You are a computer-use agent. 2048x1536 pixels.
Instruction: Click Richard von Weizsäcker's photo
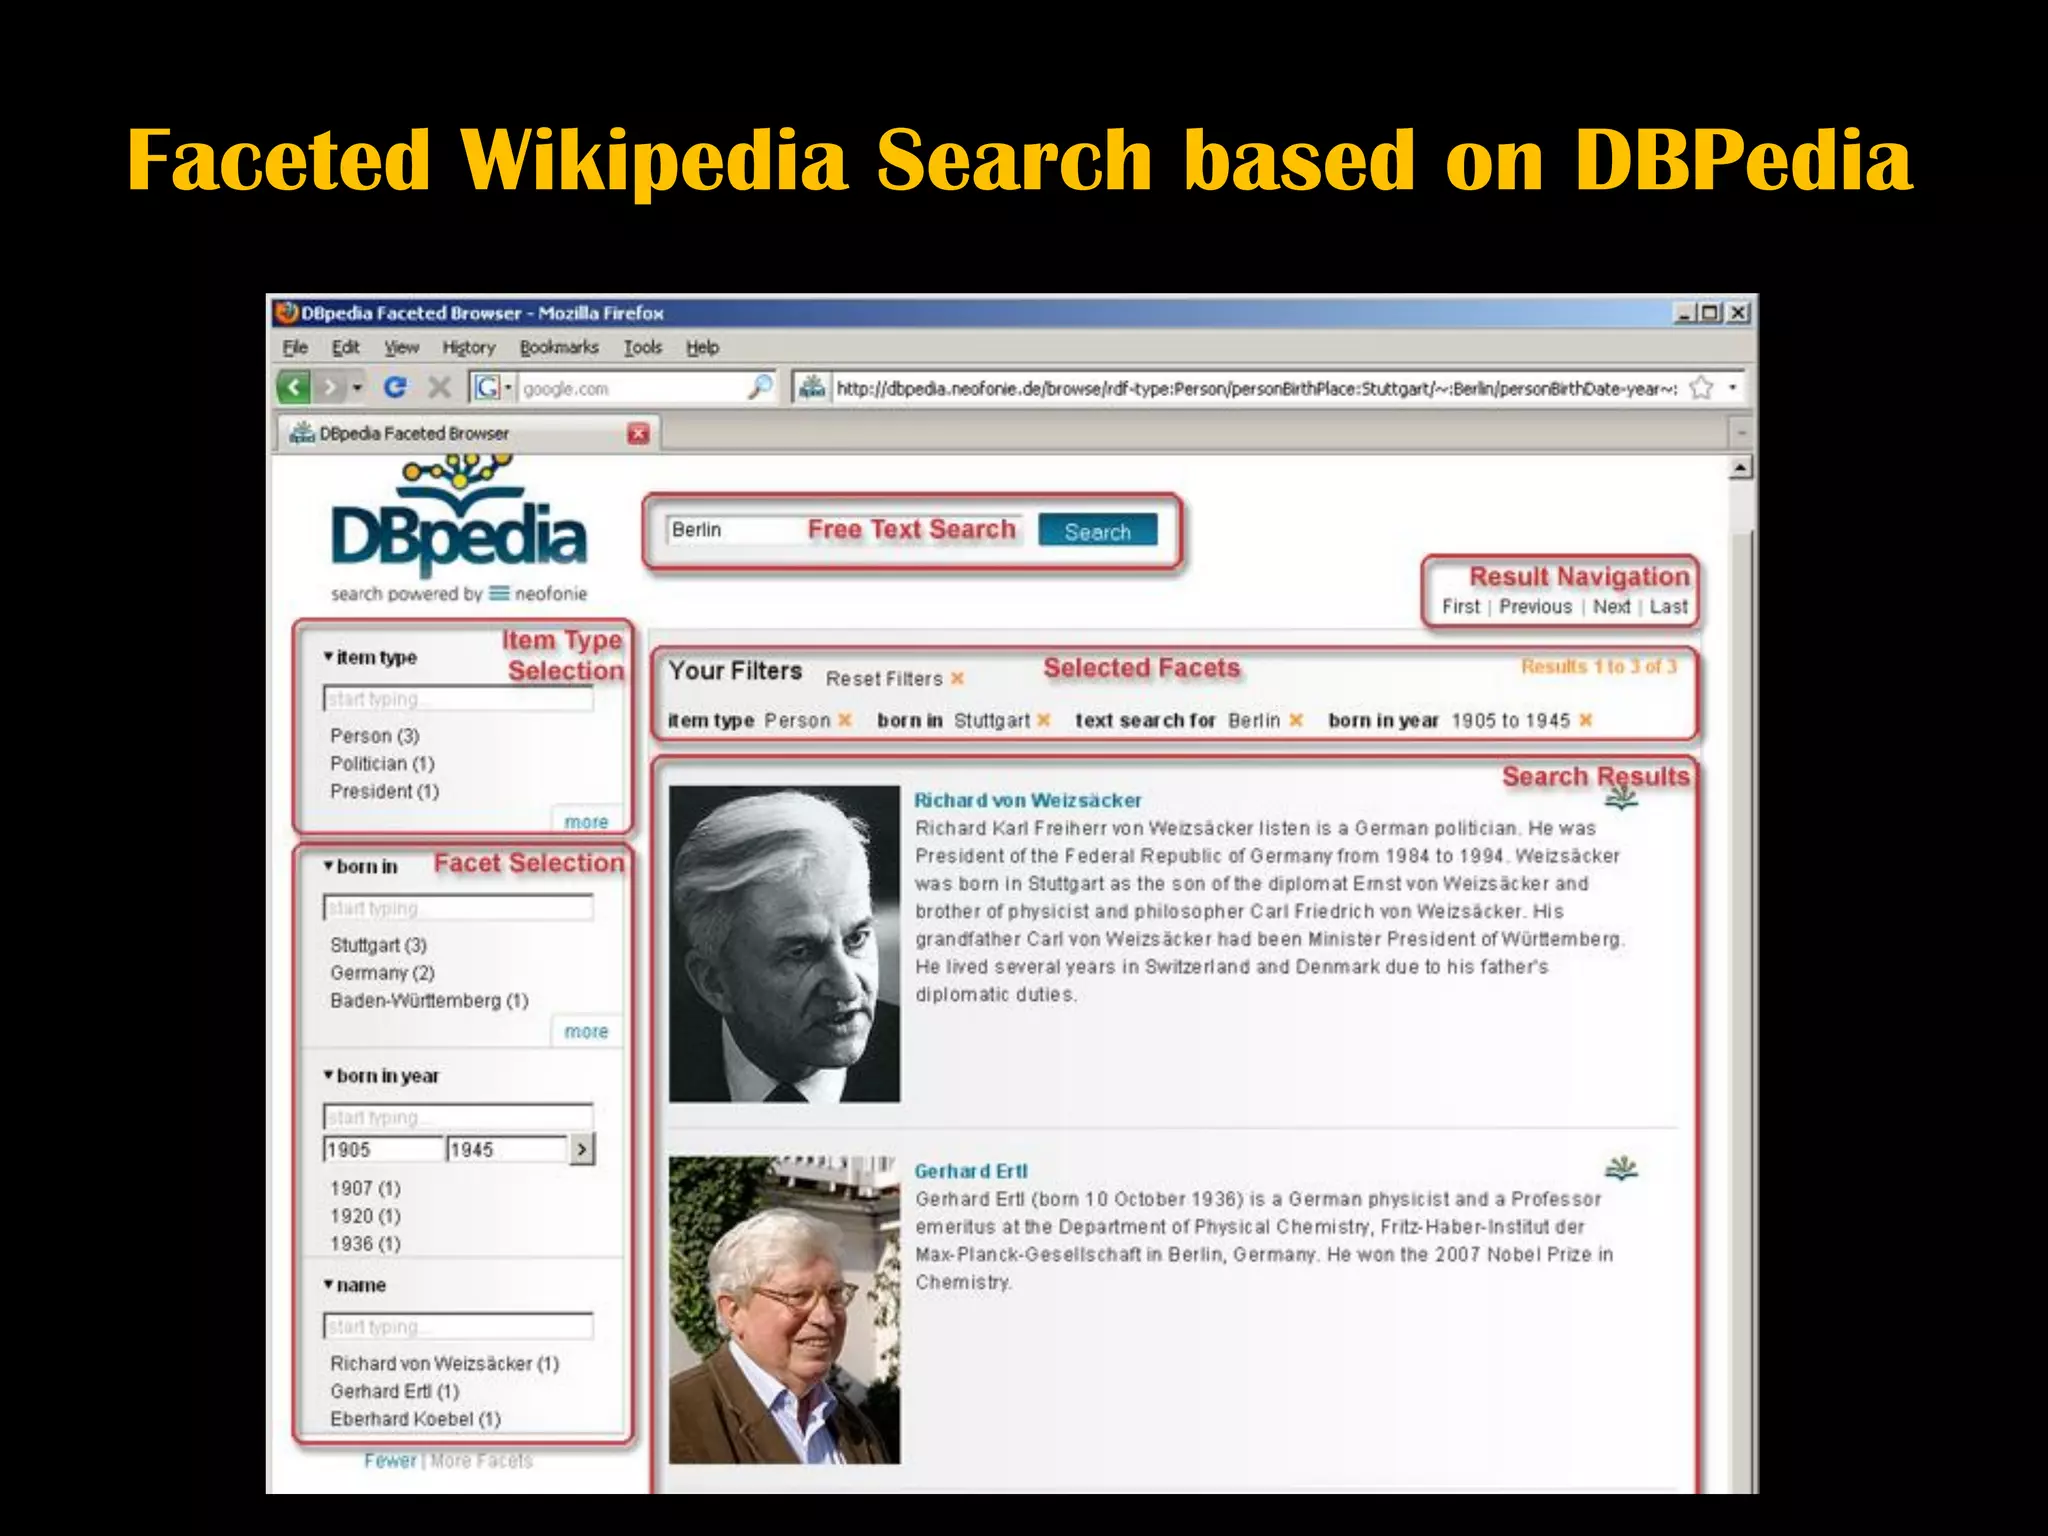784,943
